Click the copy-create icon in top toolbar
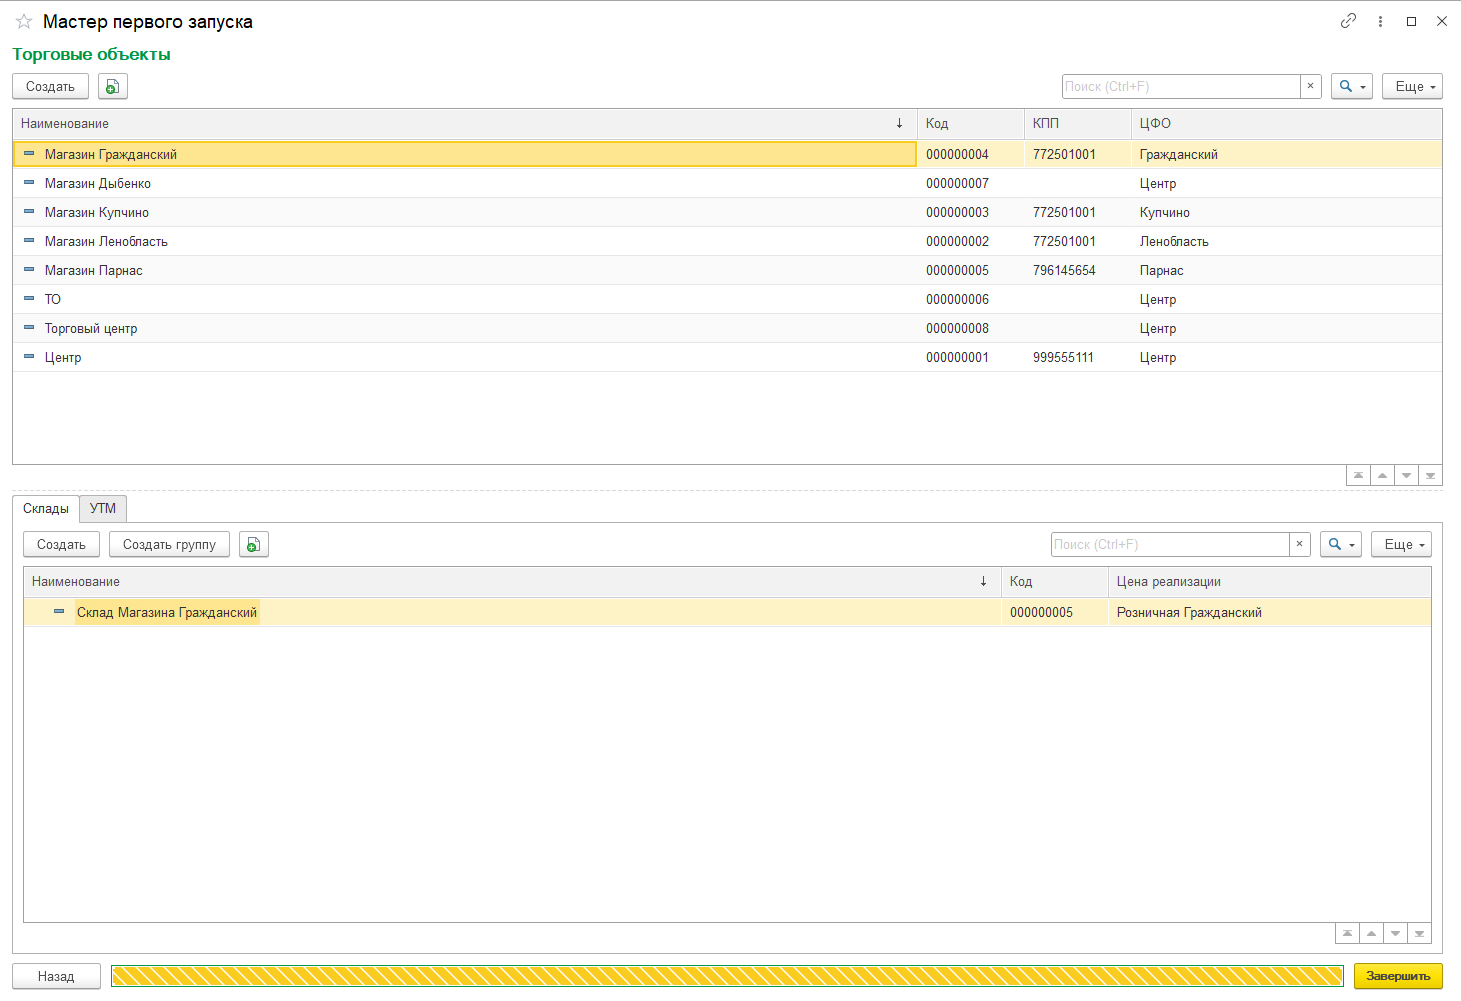Screen dimensions: 1461x1001 tap(112, 87)
